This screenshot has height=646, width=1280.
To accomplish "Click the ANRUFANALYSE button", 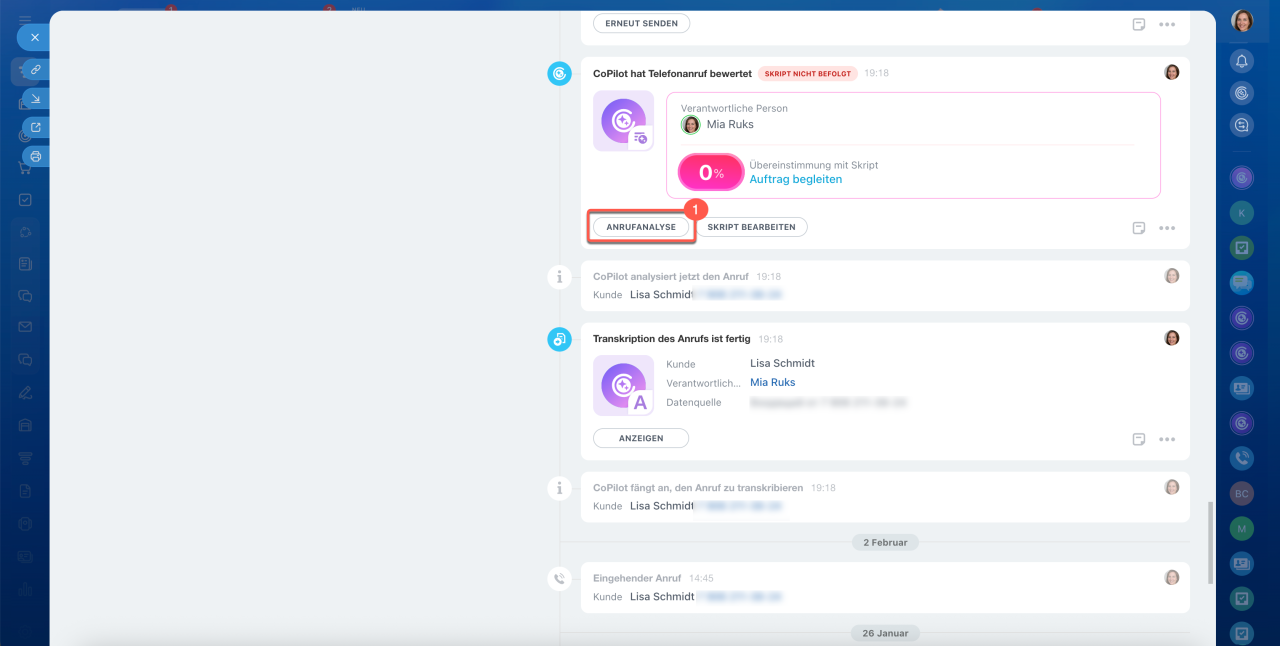I will click(641, 227).
